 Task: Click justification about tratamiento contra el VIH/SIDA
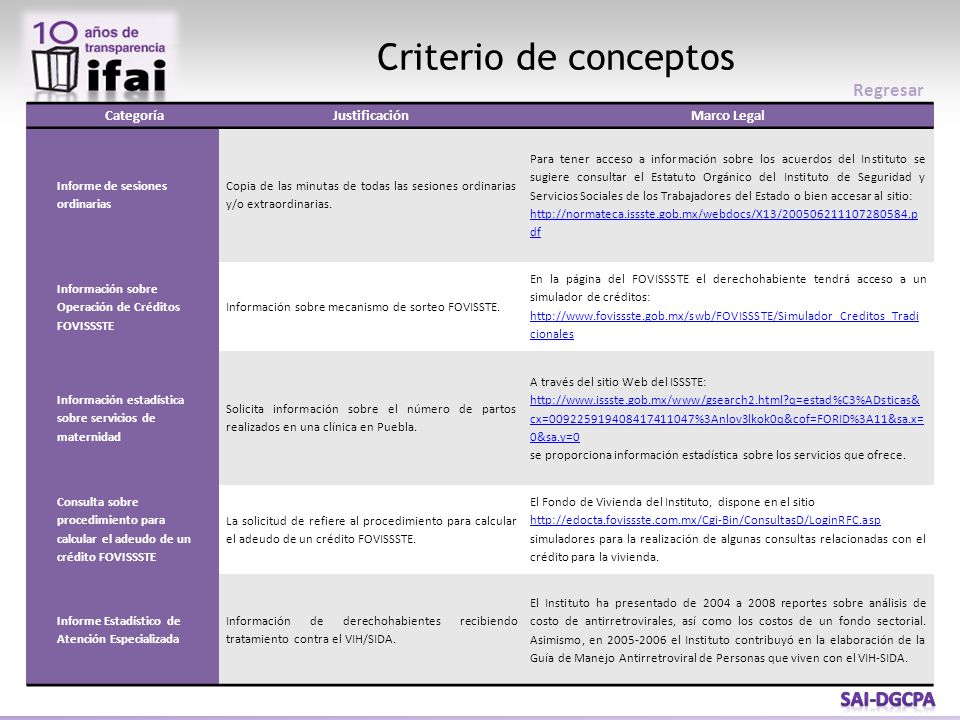click(371, 629)
